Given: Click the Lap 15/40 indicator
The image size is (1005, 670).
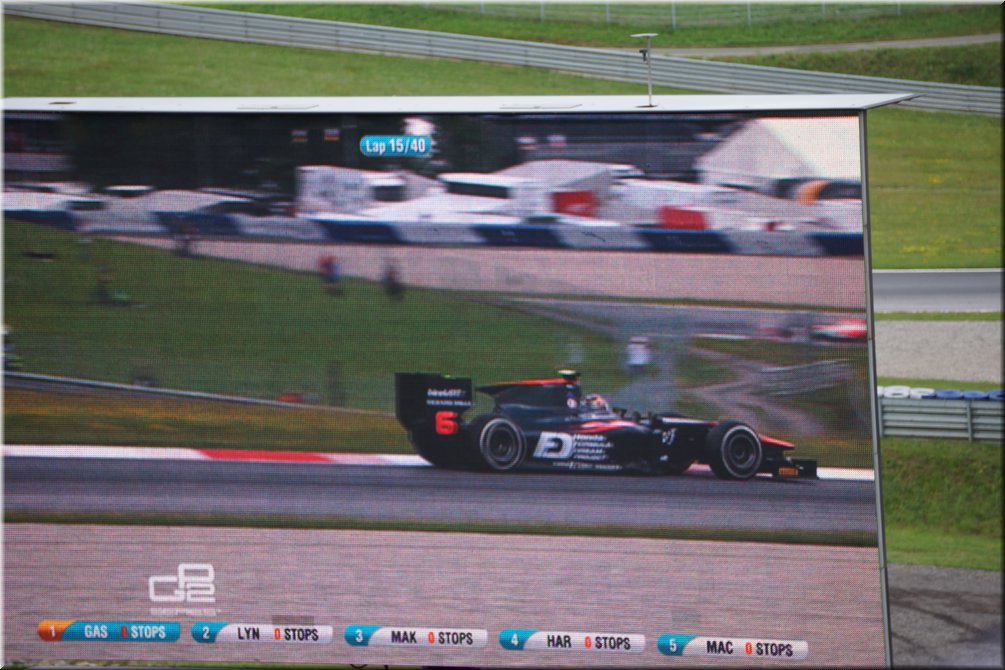Looking at the screenshot, I should click(x=396, y=145).
